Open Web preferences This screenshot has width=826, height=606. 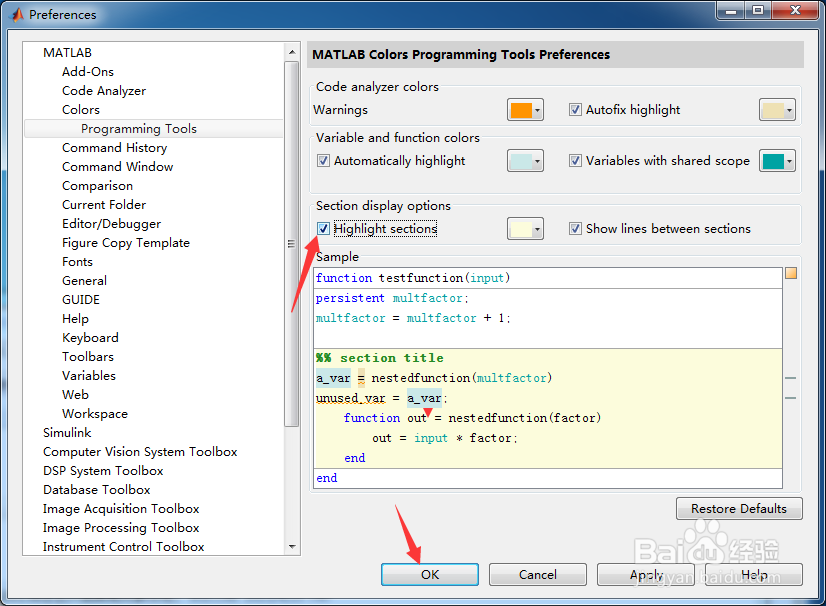coord(75,394)
